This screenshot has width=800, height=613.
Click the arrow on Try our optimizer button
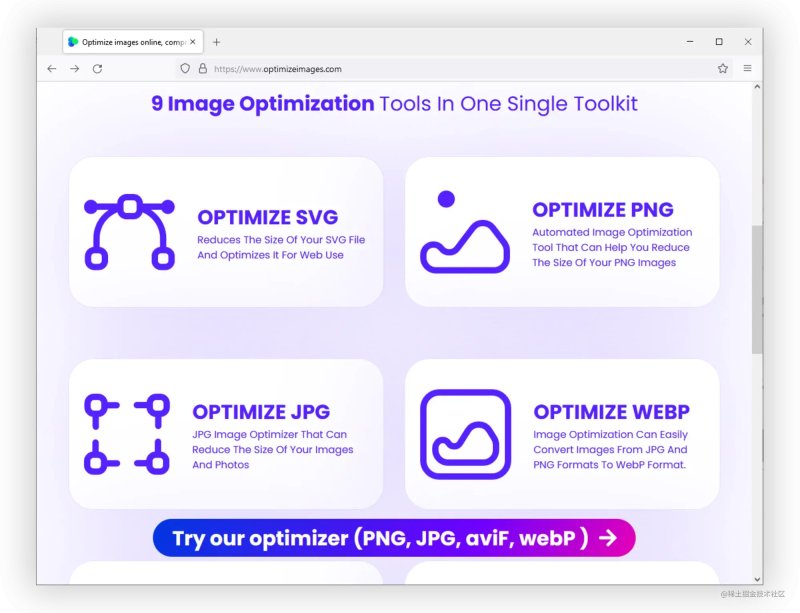pyautogui.click(x=608, y=537)
